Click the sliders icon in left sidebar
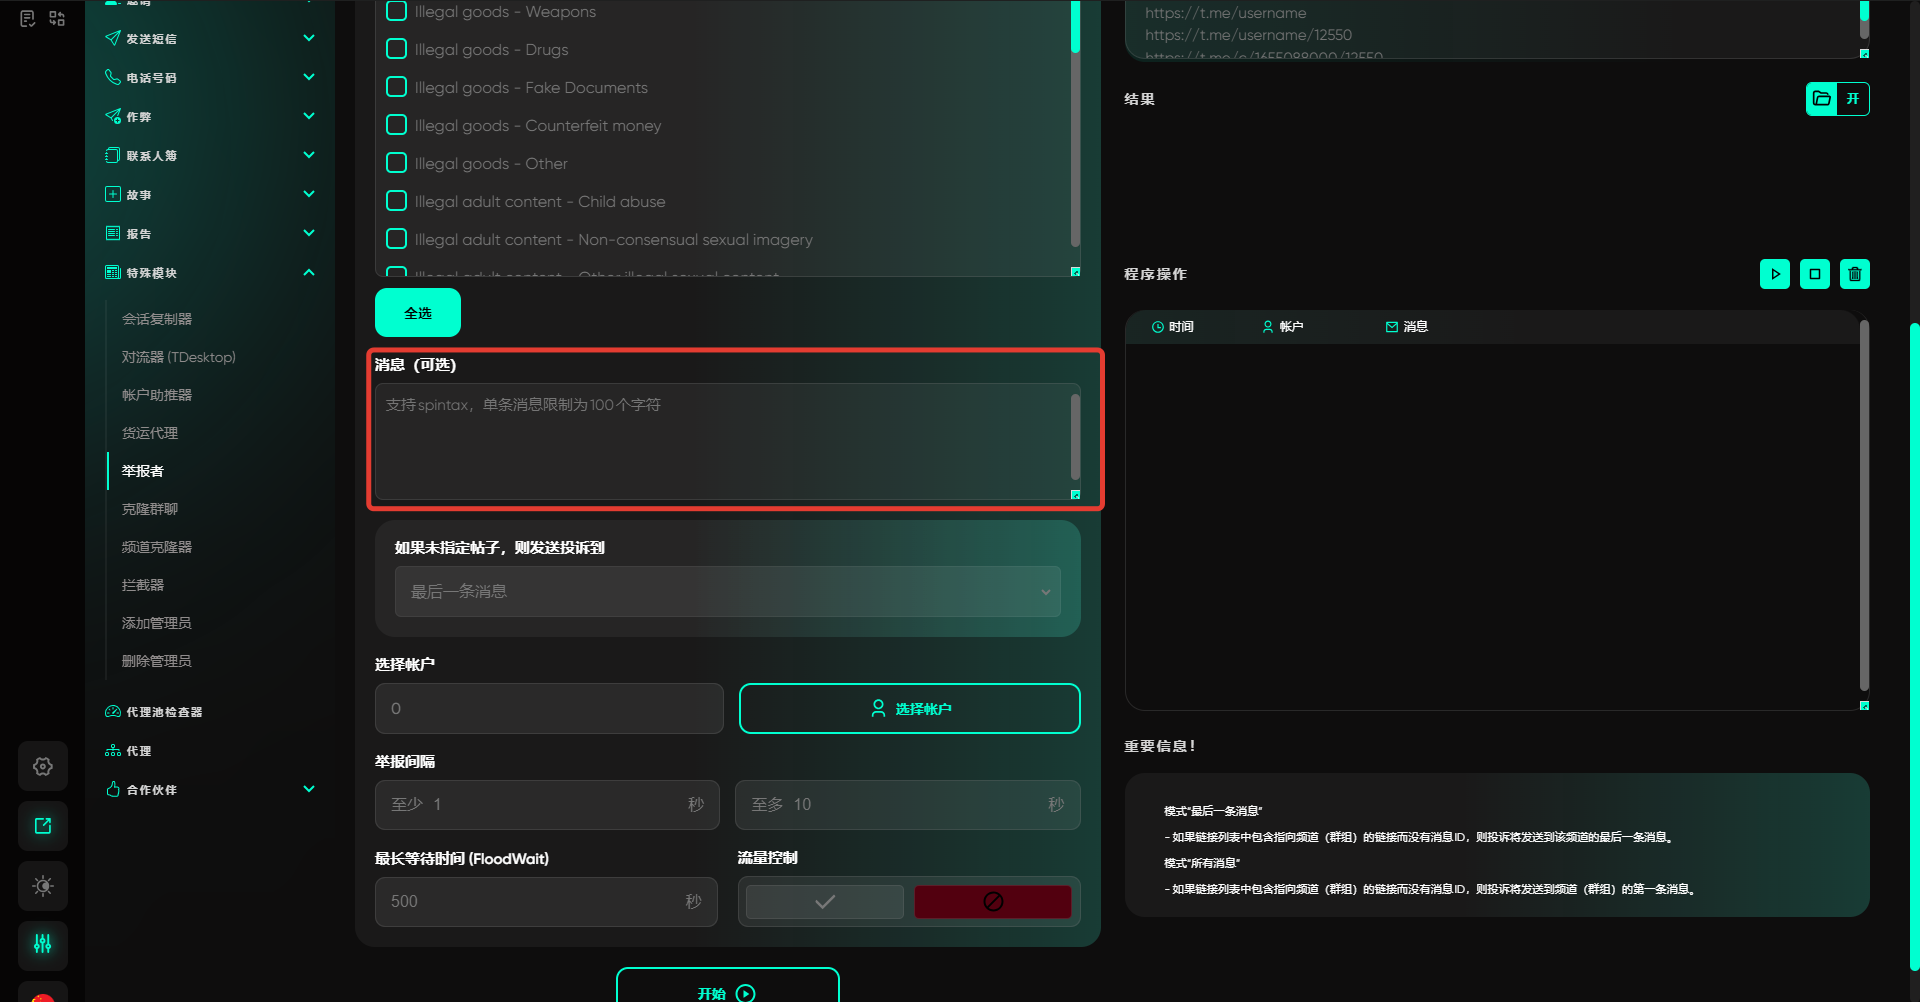 click(x=43, y=944)
